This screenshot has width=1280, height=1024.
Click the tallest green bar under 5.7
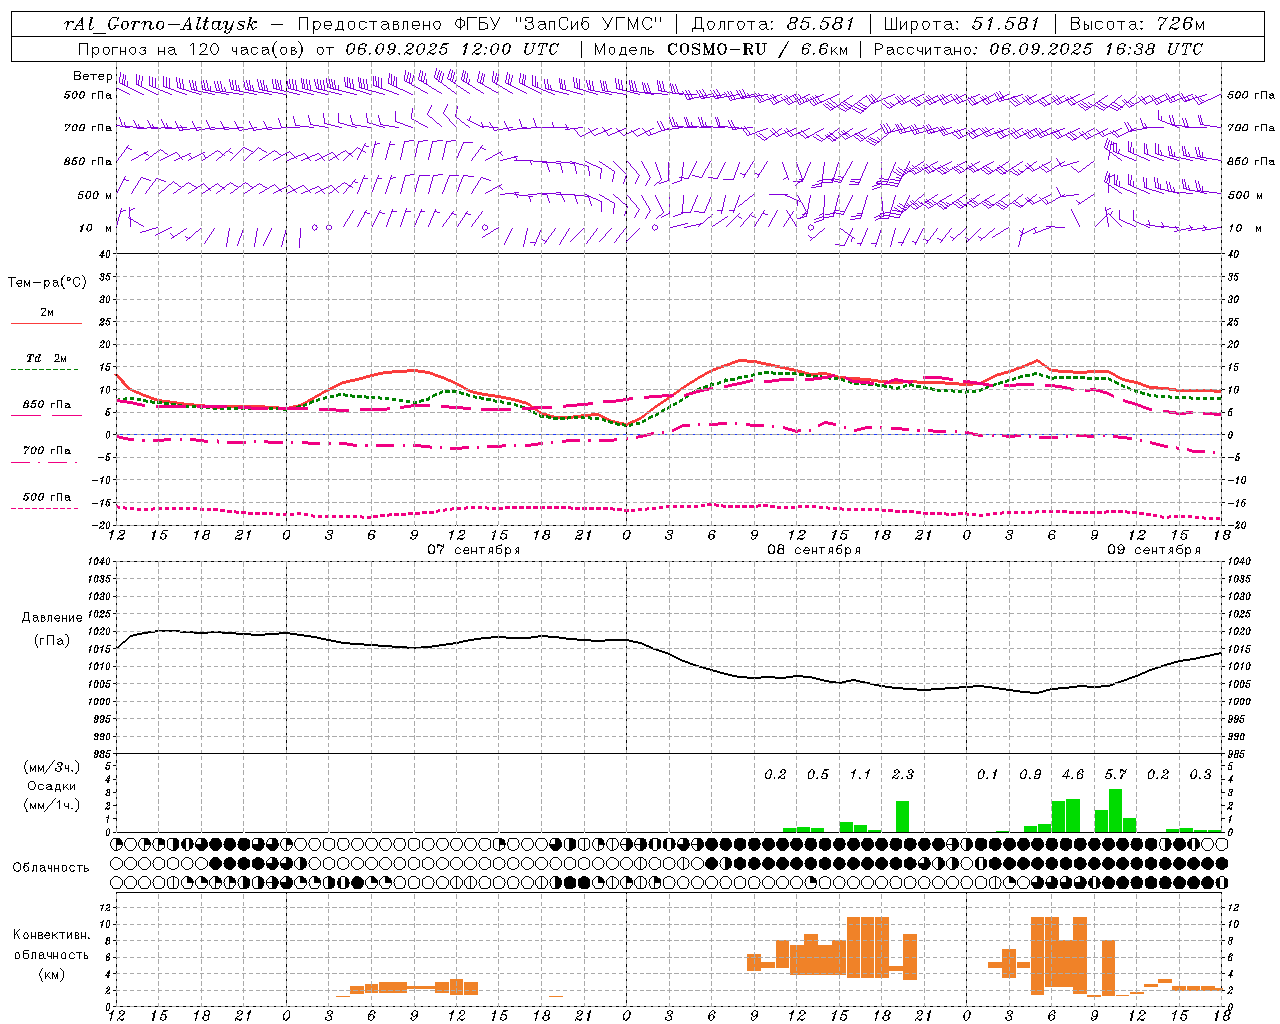(1115, 811)
